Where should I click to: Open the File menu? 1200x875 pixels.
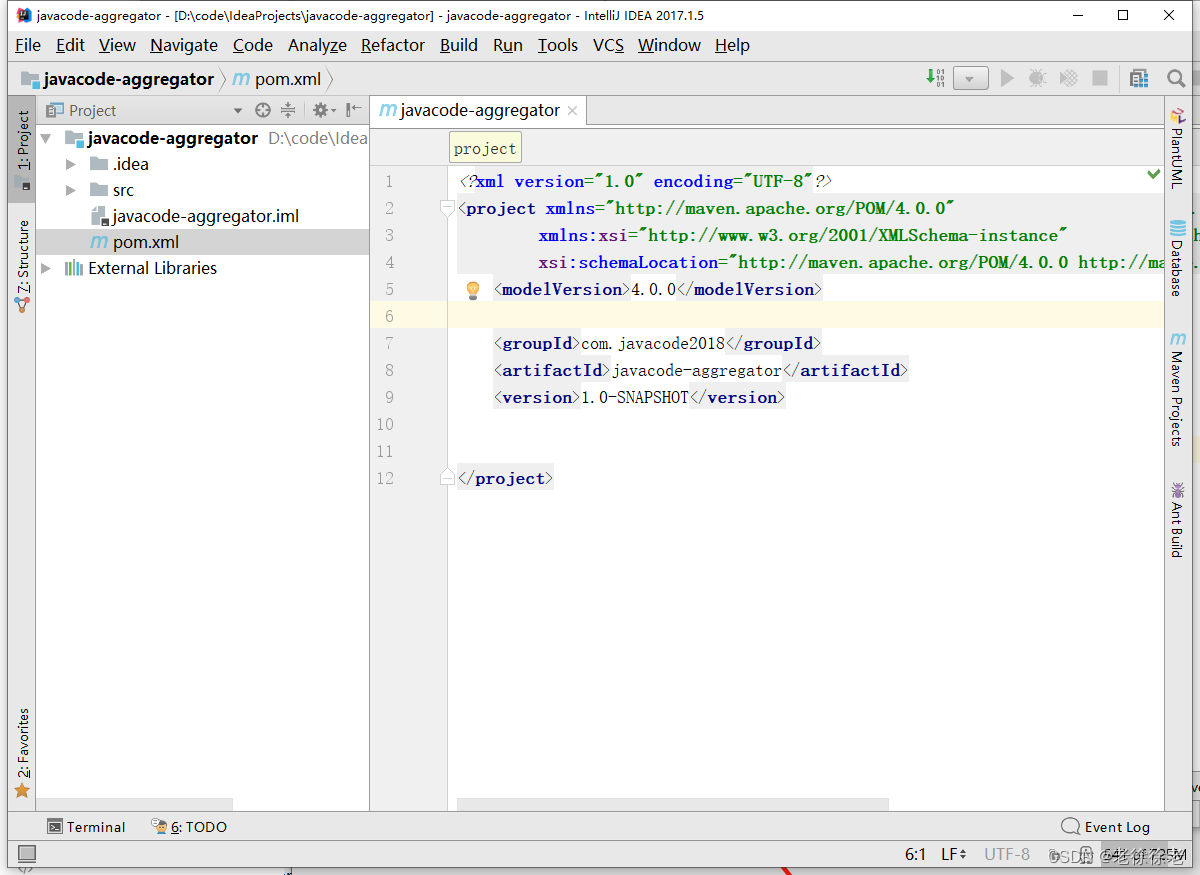coord(28,45)
